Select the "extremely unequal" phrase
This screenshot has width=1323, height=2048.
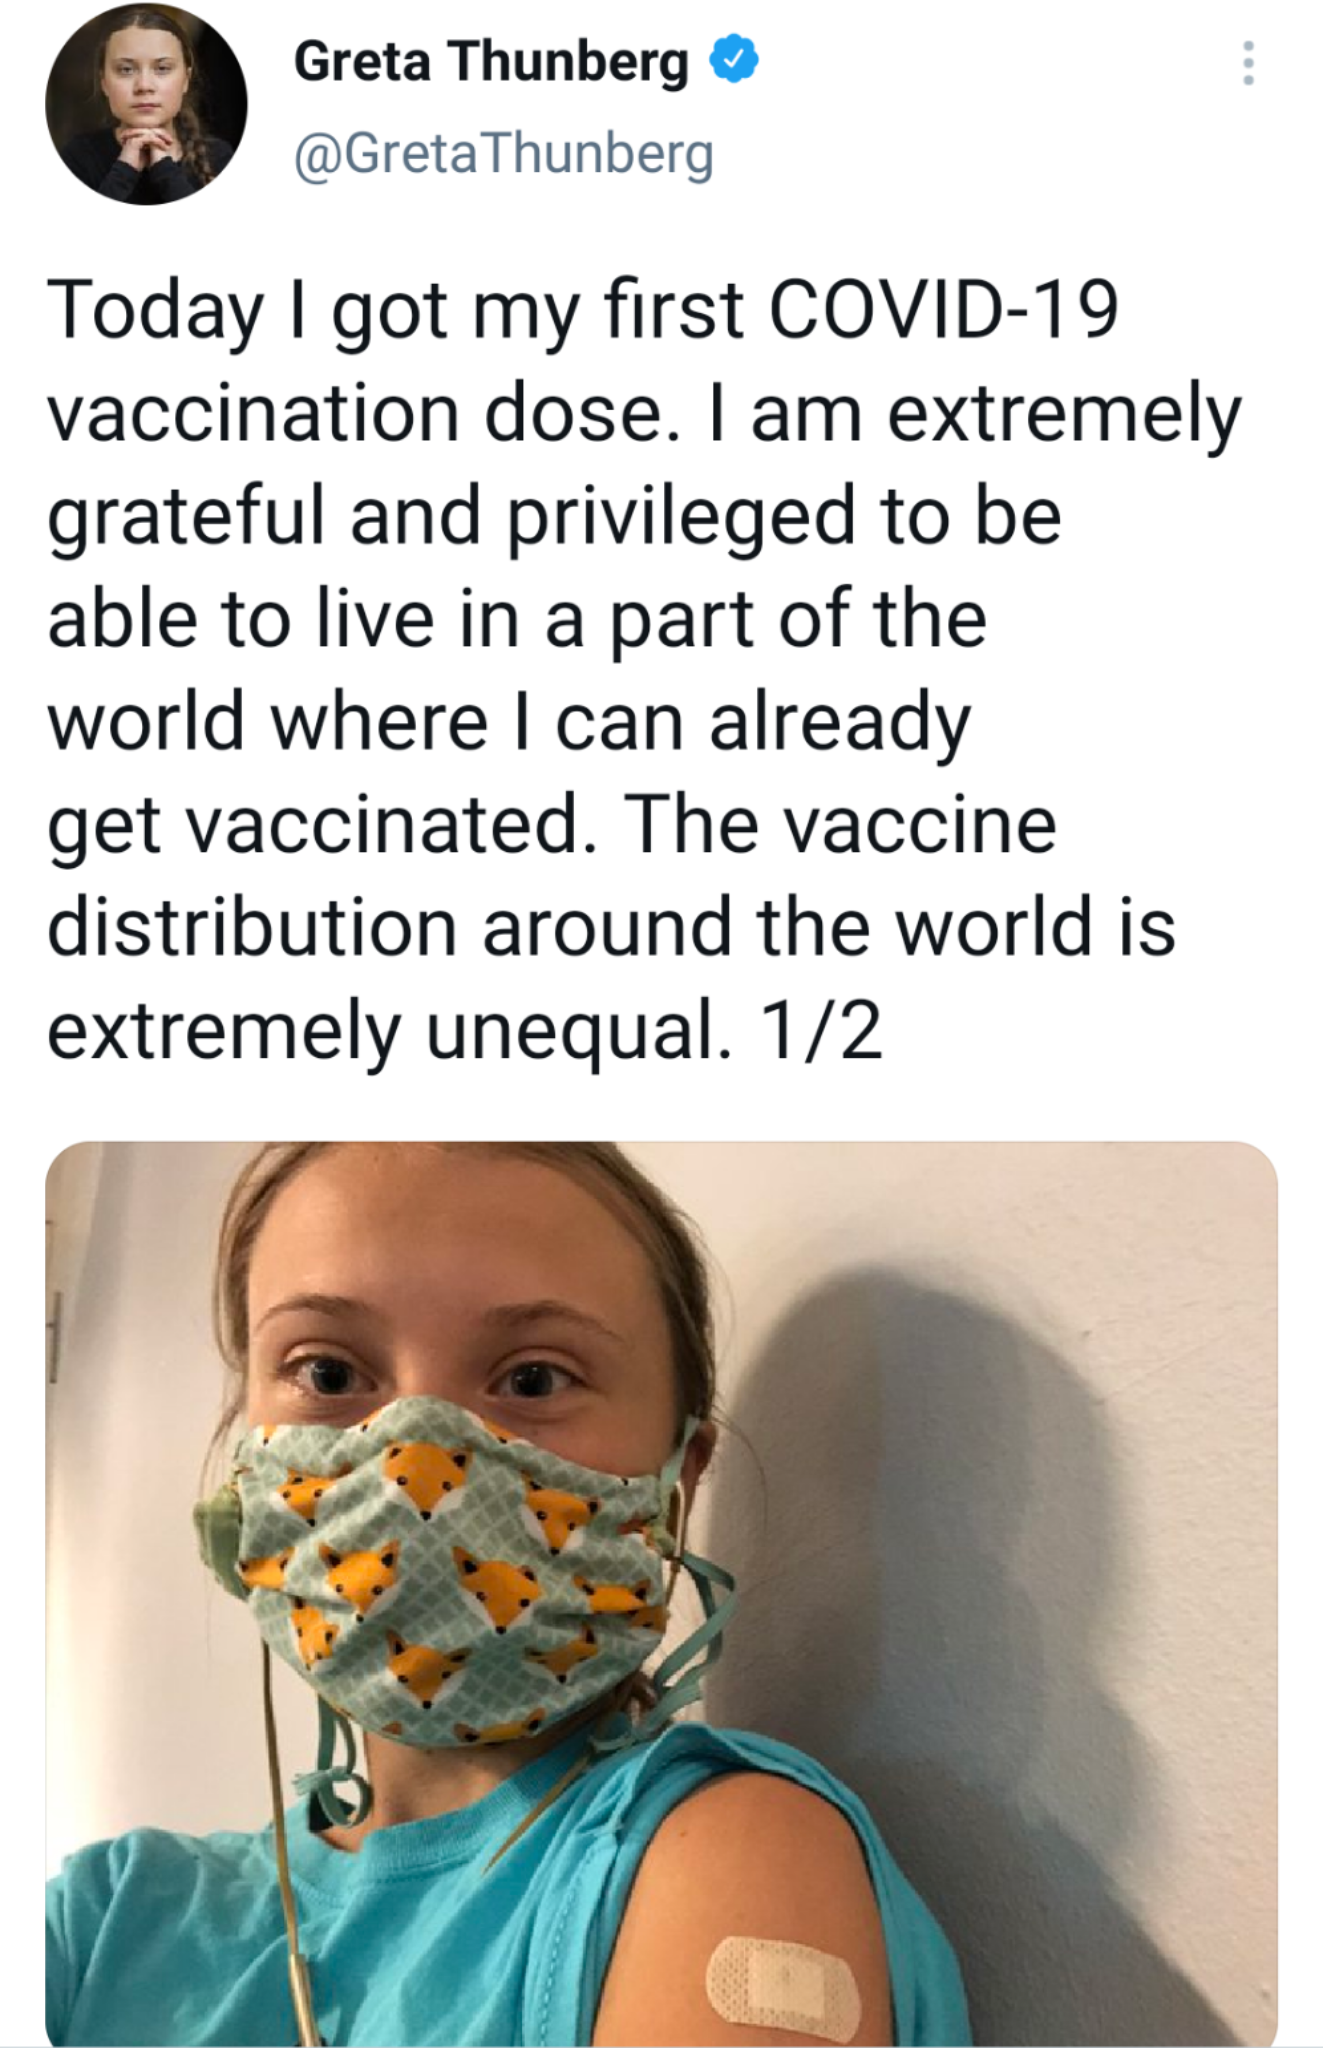[382, 1031]
